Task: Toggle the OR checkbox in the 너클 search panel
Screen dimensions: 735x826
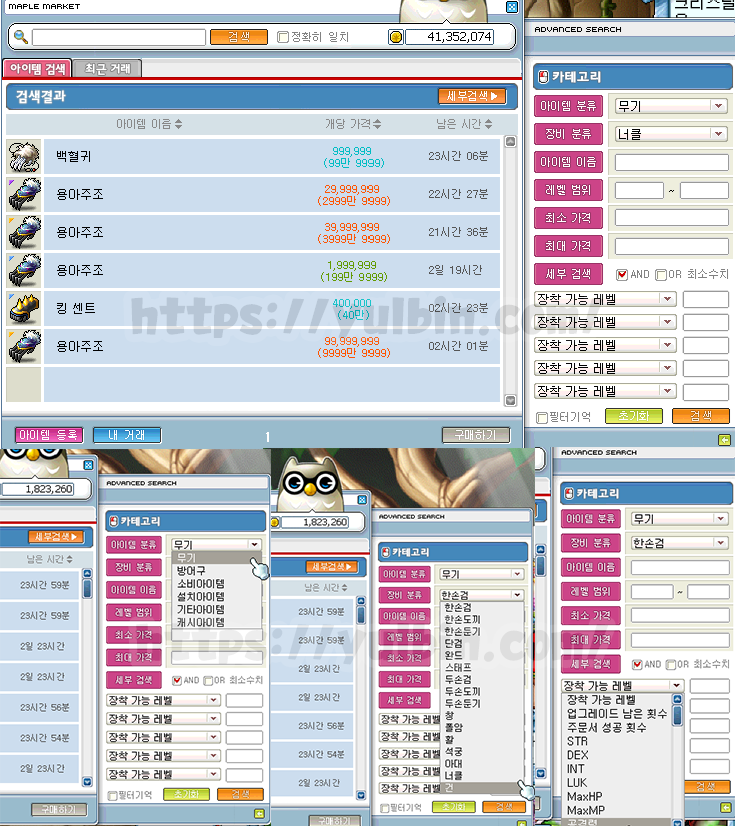Action: (x=661, y=274)
